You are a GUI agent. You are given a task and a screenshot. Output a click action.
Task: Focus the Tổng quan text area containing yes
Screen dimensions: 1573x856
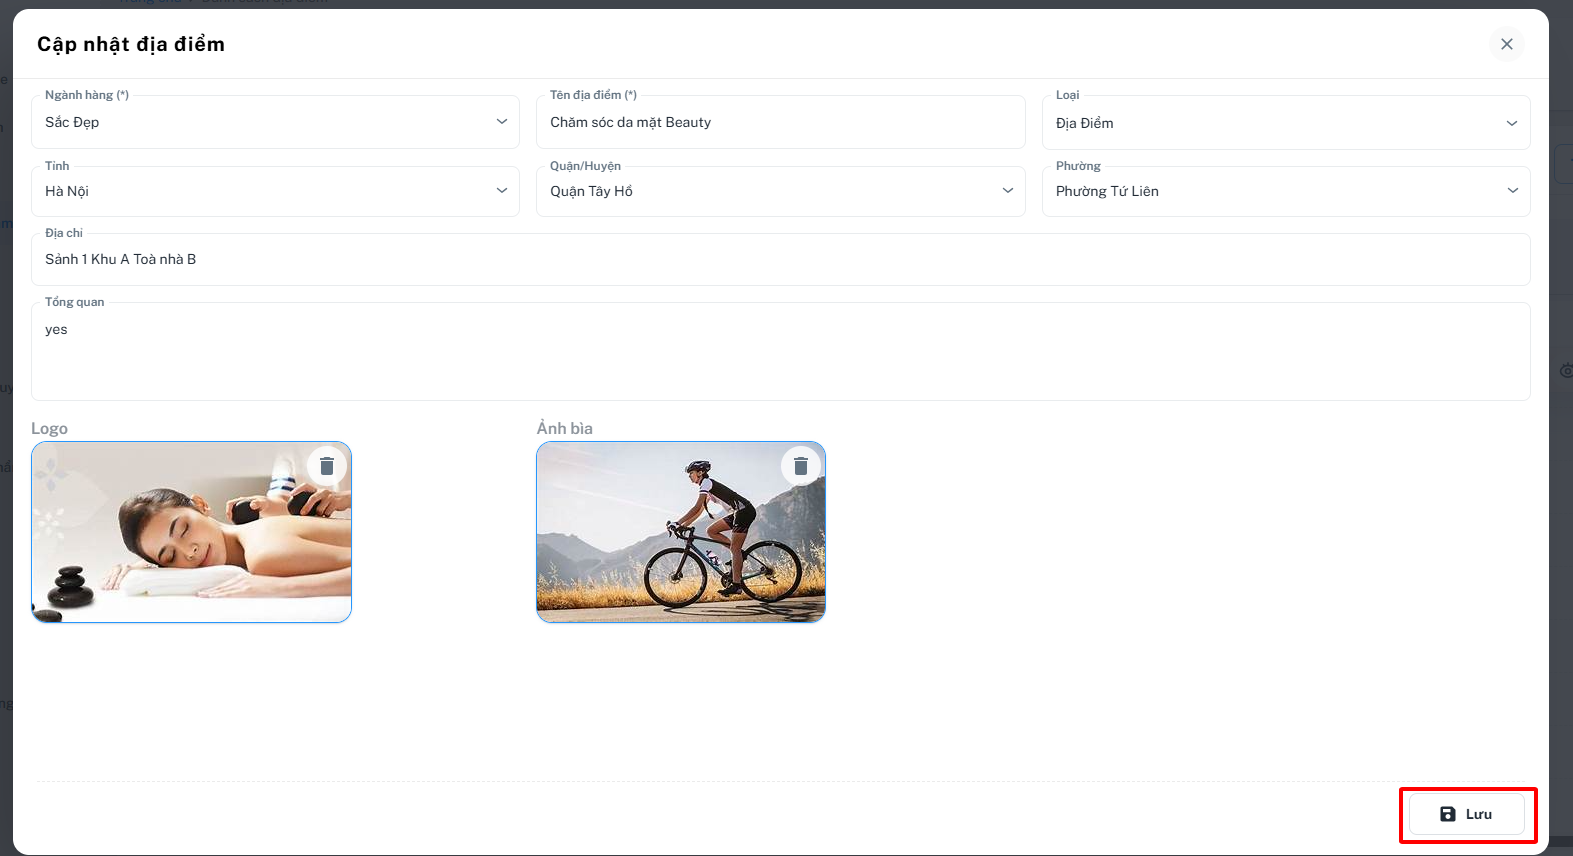781,351
